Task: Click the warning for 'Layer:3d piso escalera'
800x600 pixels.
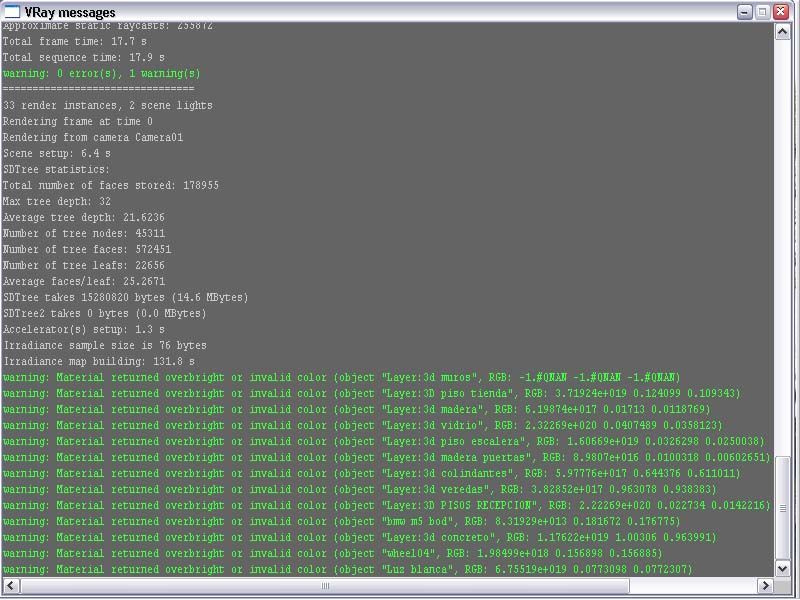Action: (384, 441)
